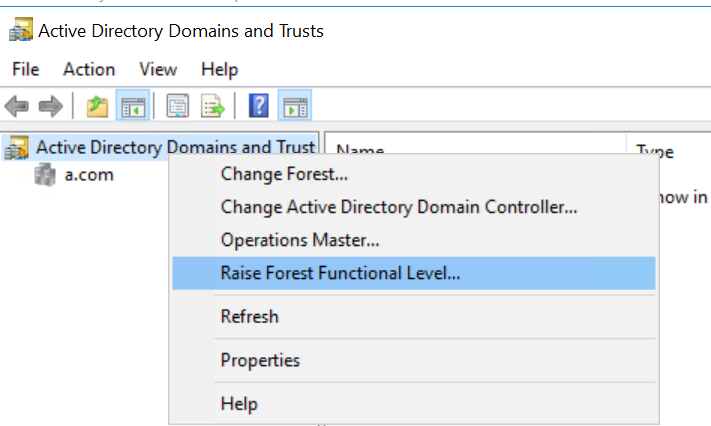This screenshot has height=426, width=711.
Task: Click the Forward arrow toolbar icon
Action: [50, 106]
